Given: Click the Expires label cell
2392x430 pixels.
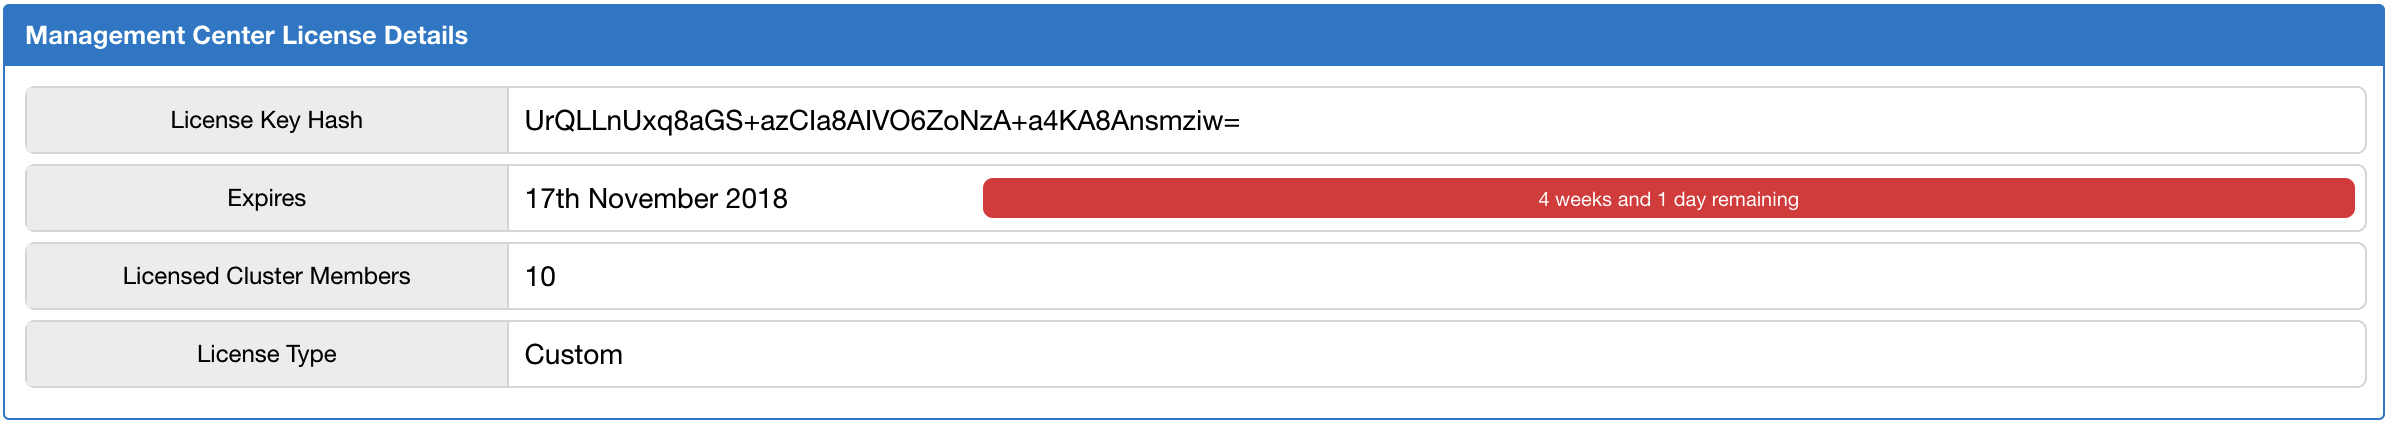Looking at the screenshot, I should 266,198.
